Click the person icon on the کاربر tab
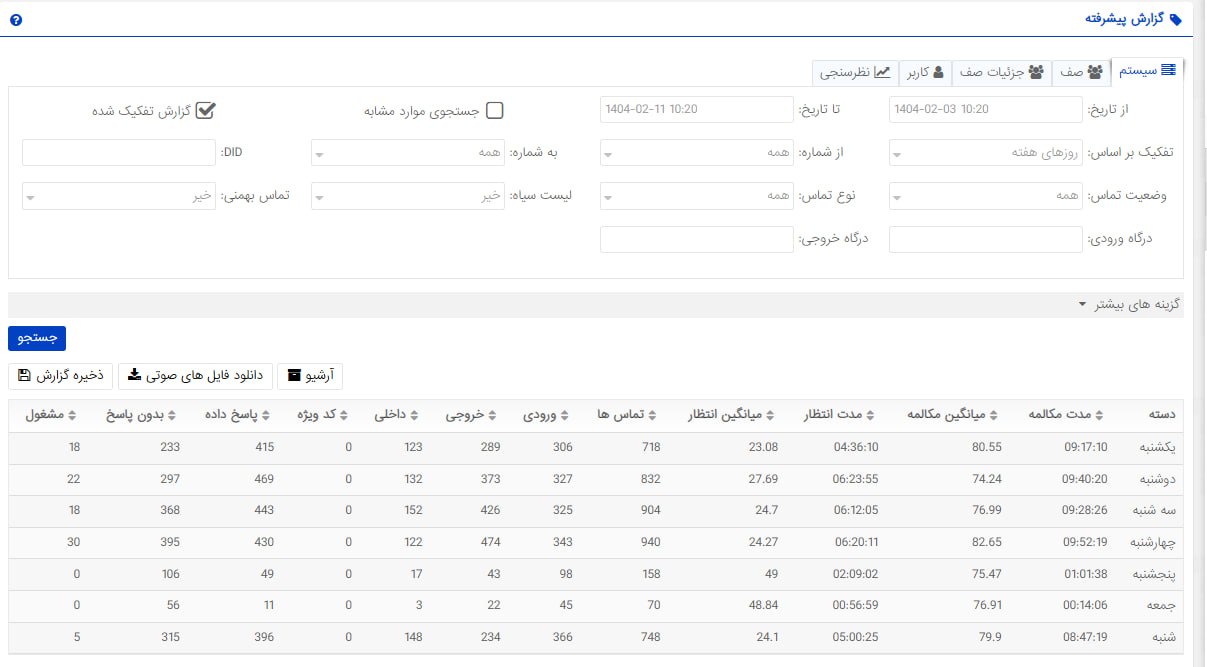 pos(940,70)
